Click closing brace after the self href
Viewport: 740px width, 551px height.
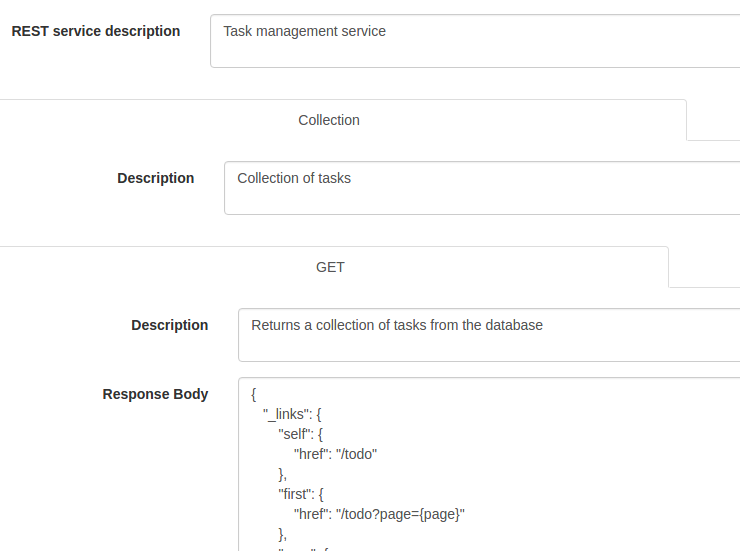282,474
